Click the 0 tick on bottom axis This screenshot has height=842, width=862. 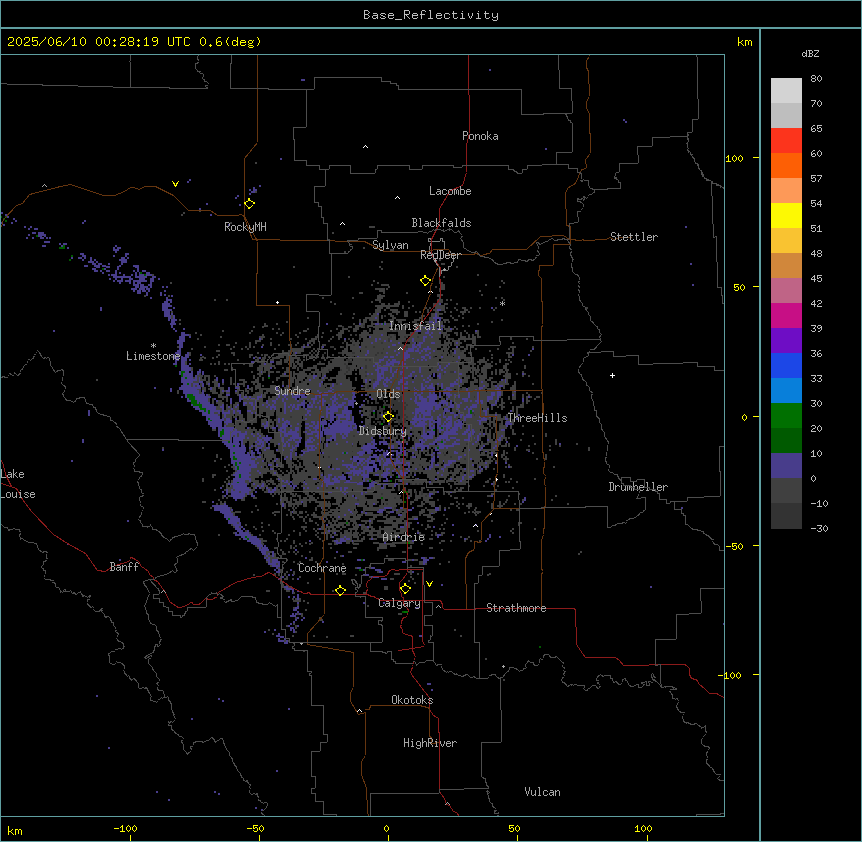(386, 829)
